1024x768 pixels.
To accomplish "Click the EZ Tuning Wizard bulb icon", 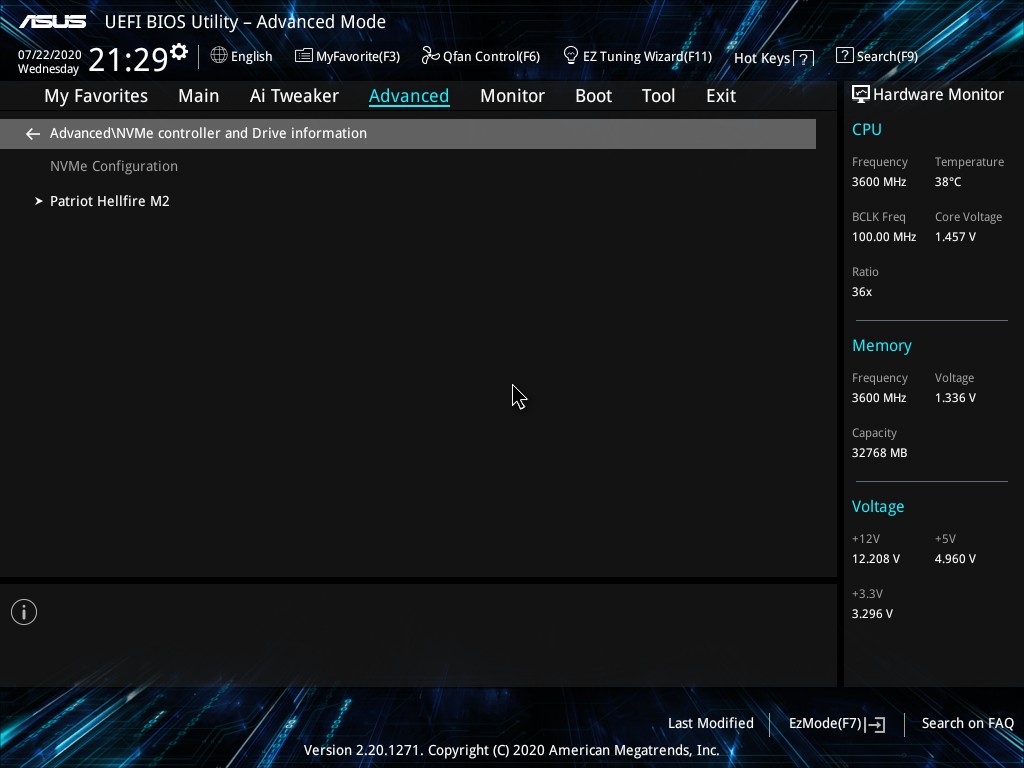I will pyautogui.click(x=571, y=55).
